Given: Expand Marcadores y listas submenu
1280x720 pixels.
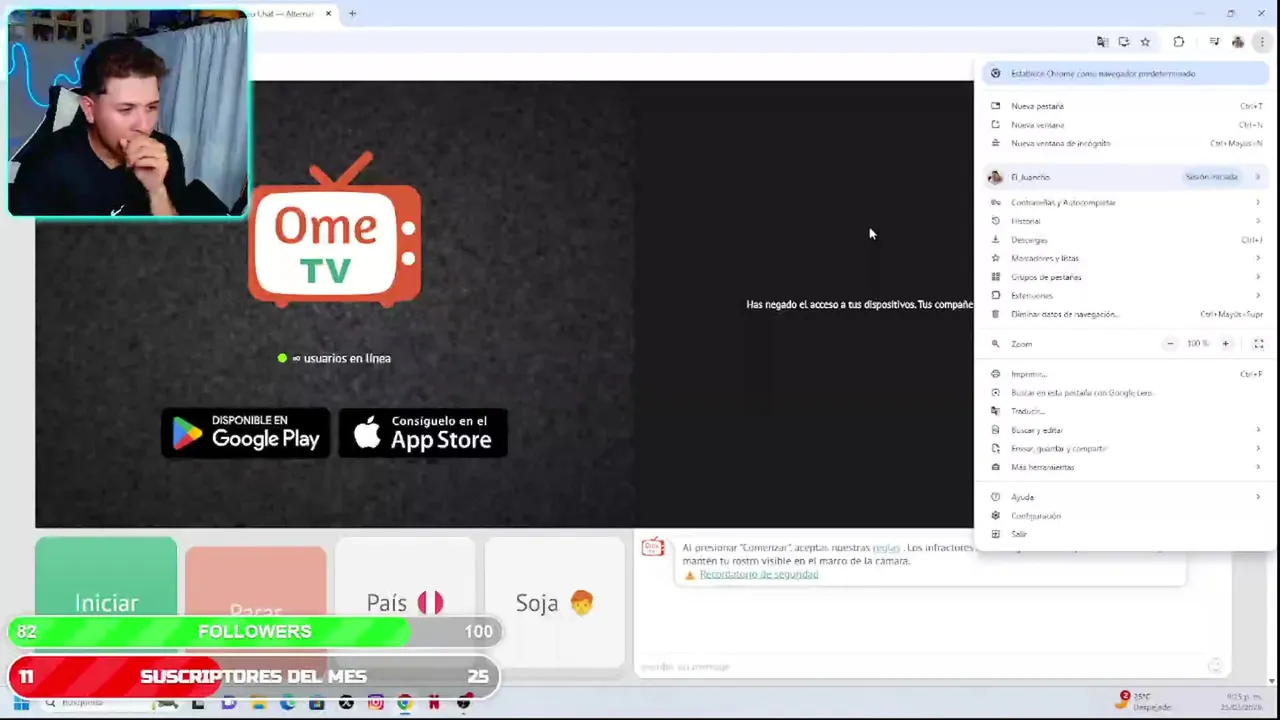Looking at the screenshot, I should (1126, 258).
